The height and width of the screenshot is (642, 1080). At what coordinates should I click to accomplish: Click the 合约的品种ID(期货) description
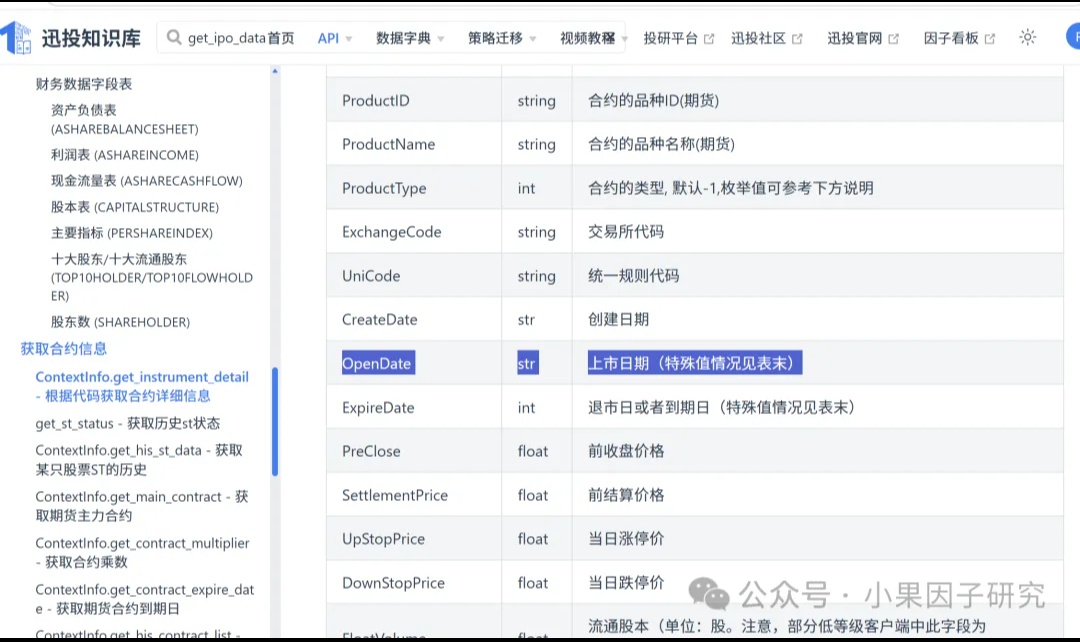653,101
